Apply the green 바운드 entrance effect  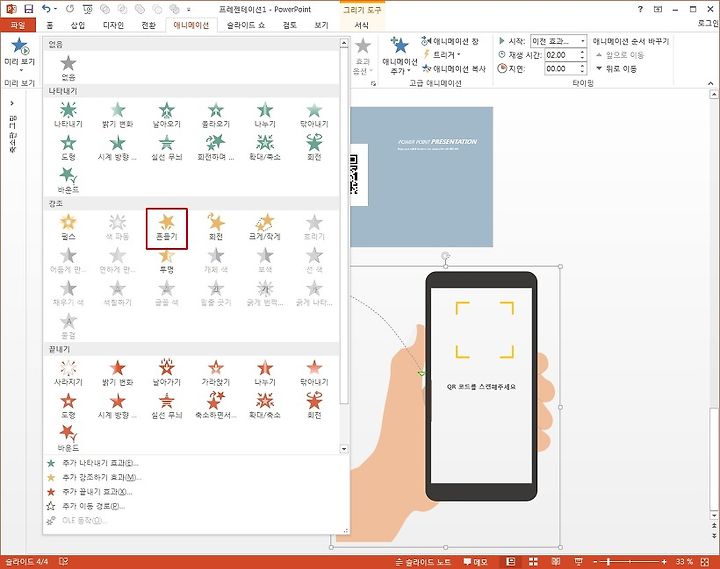(68, 180)
